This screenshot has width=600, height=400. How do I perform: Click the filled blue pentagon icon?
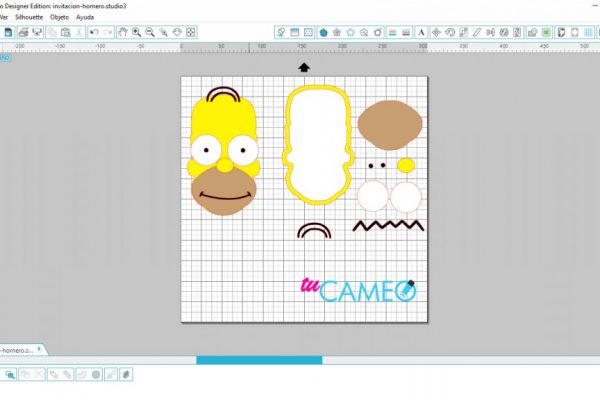coord(323,33)
